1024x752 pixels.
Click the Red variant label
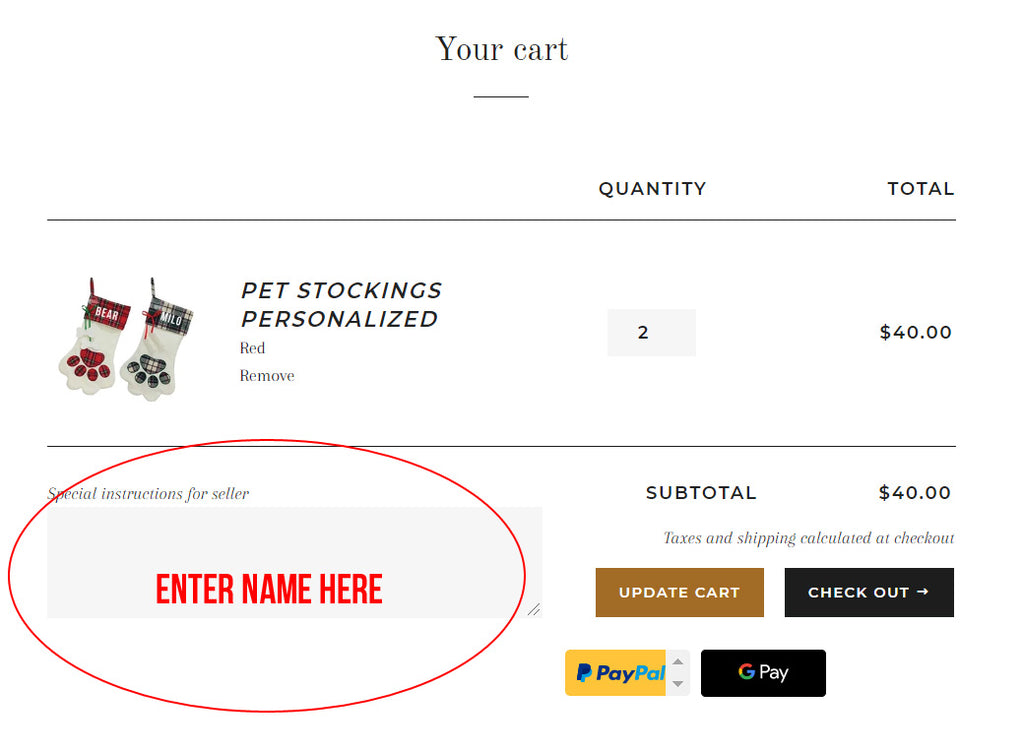click(252, 348)
